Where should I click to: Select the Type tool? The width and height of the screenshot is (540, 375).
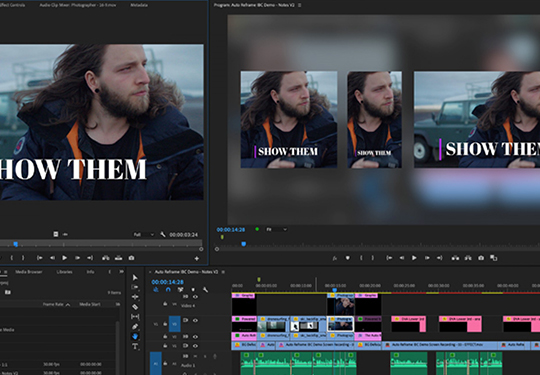[x=135, y=346]
